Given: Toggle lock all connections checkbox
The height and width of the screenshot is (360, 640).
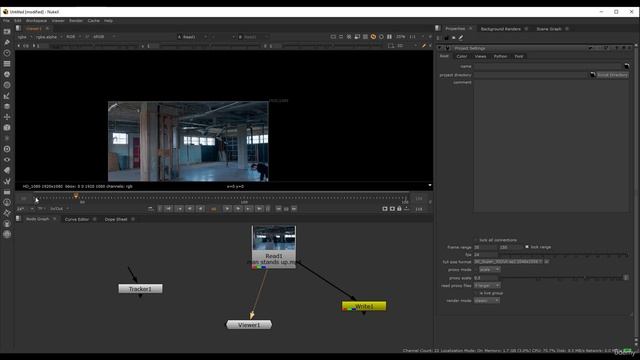Looking at the screenshot, I should (x=476, y=240).
